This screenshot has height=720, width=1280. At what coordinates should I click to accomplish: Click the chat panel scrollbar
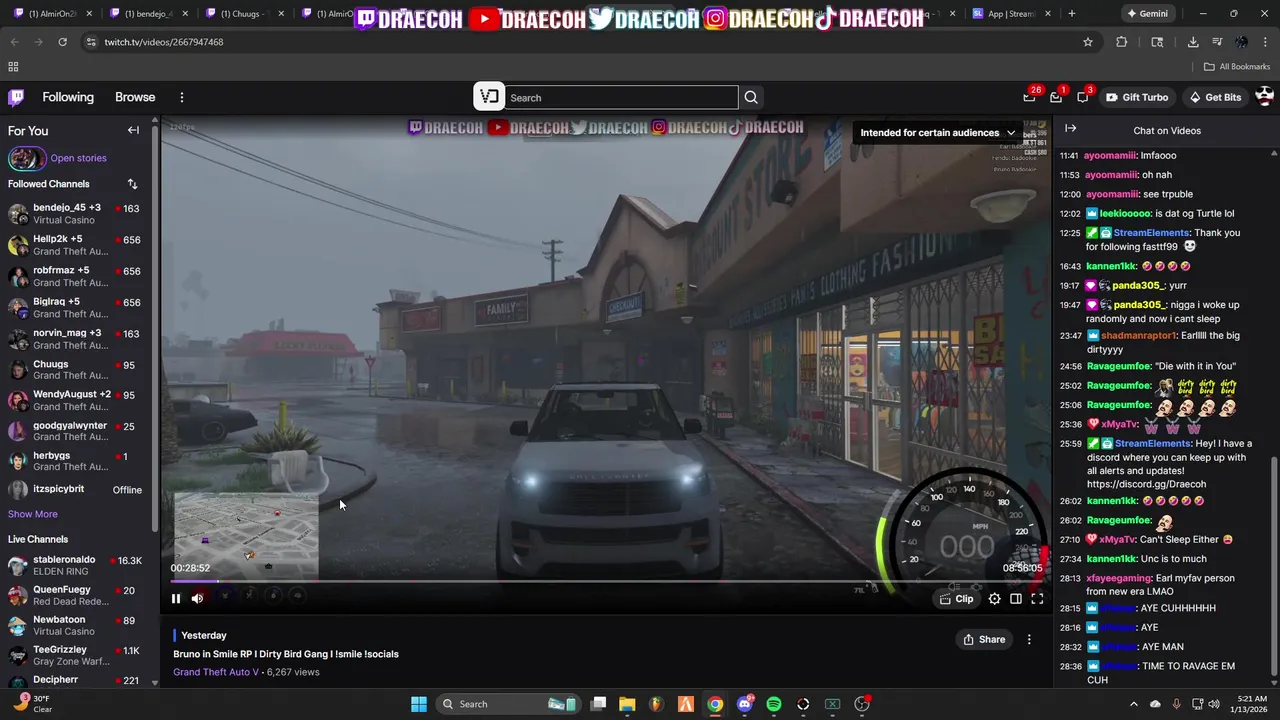point(1273,565)
